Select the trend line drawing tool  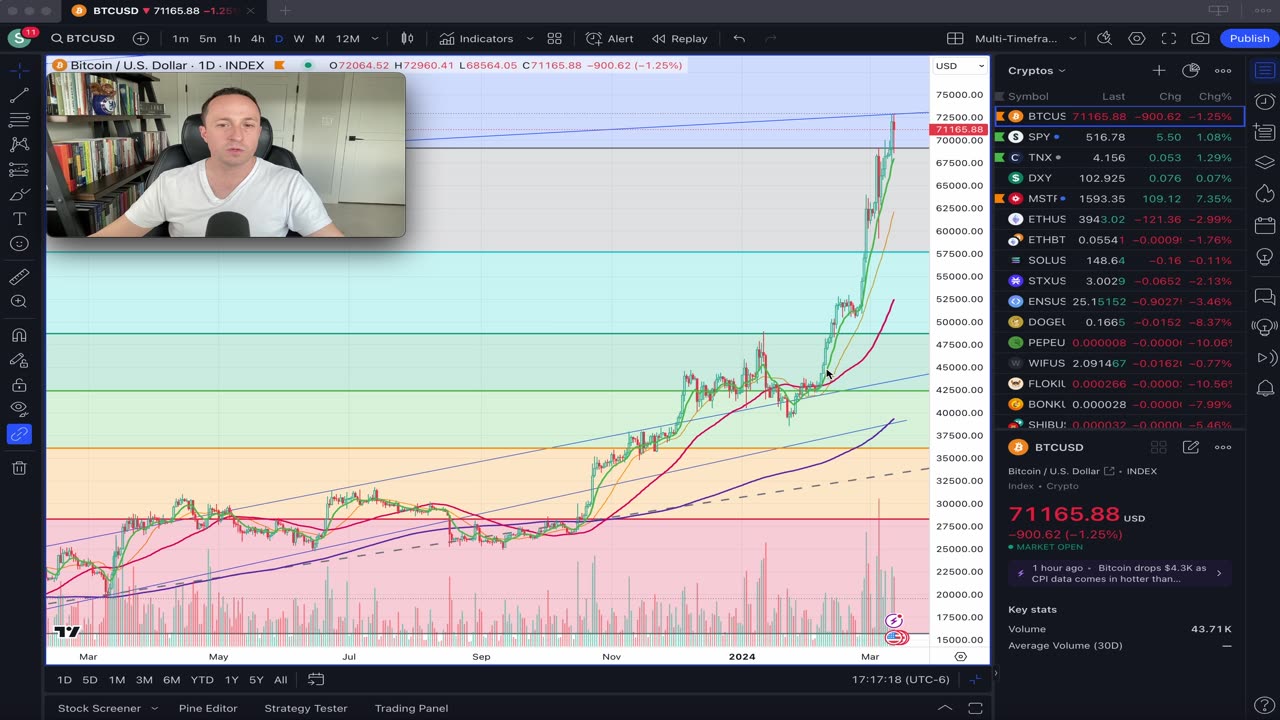click(19, 96)
